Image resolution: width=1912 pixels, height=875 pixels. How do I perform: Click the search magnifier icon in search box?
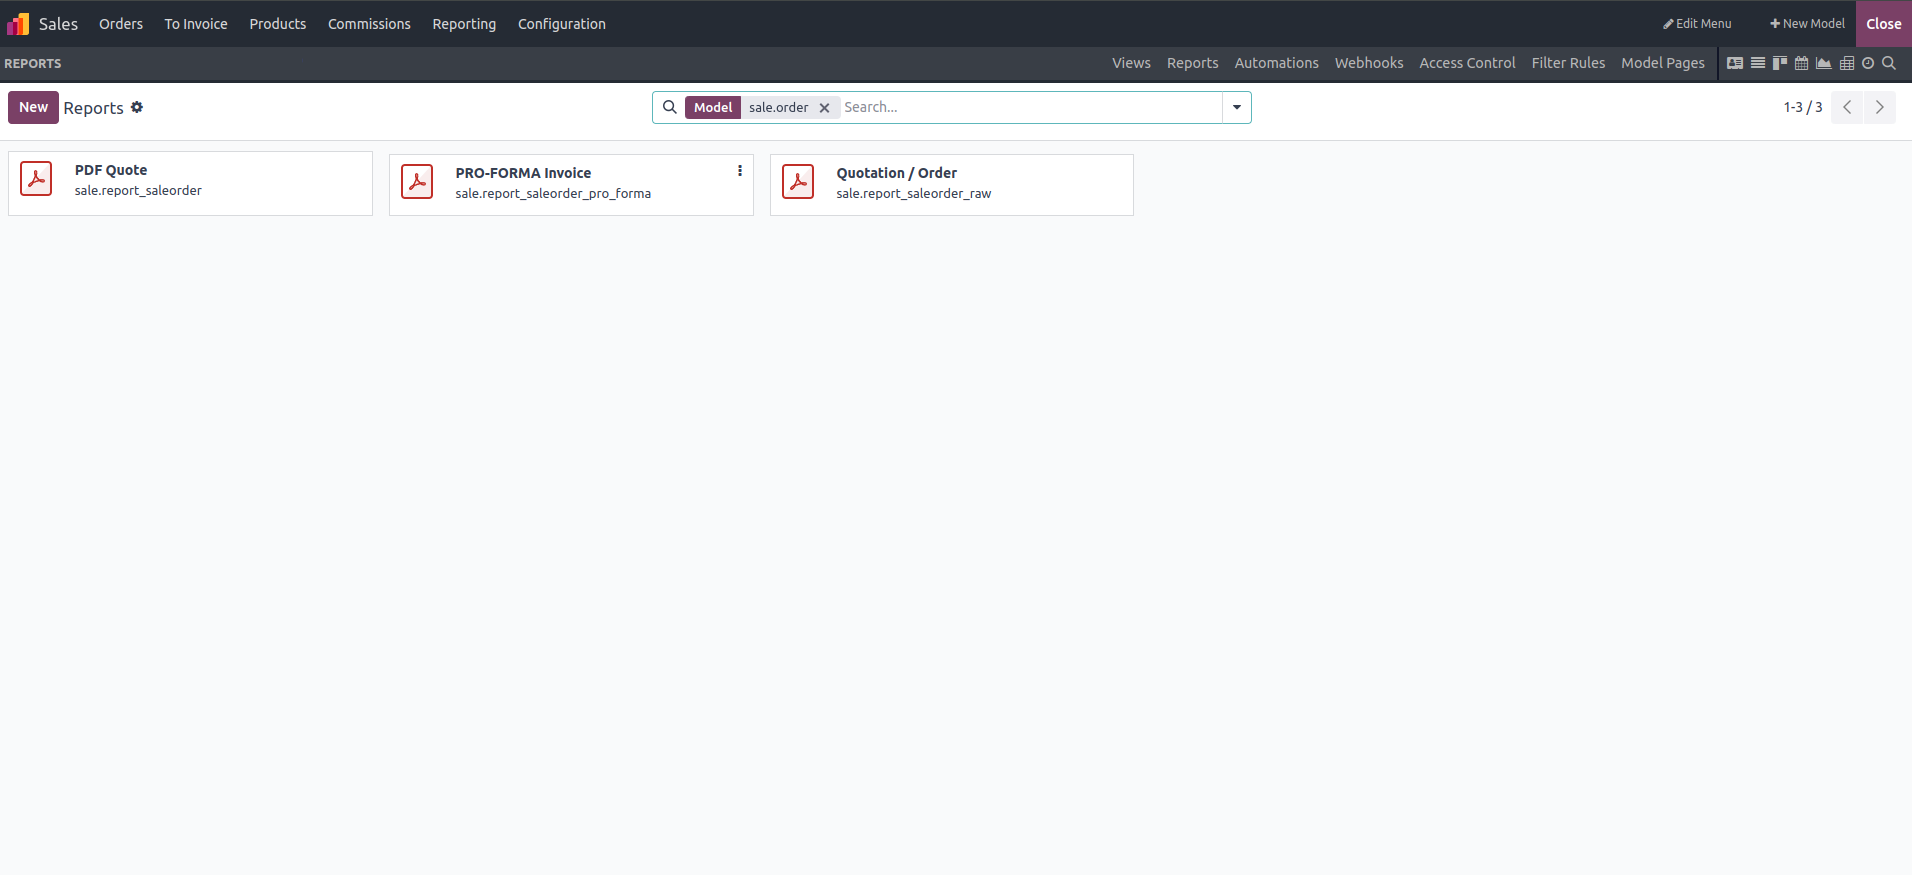pyautogui.click(x=670, y=107)
